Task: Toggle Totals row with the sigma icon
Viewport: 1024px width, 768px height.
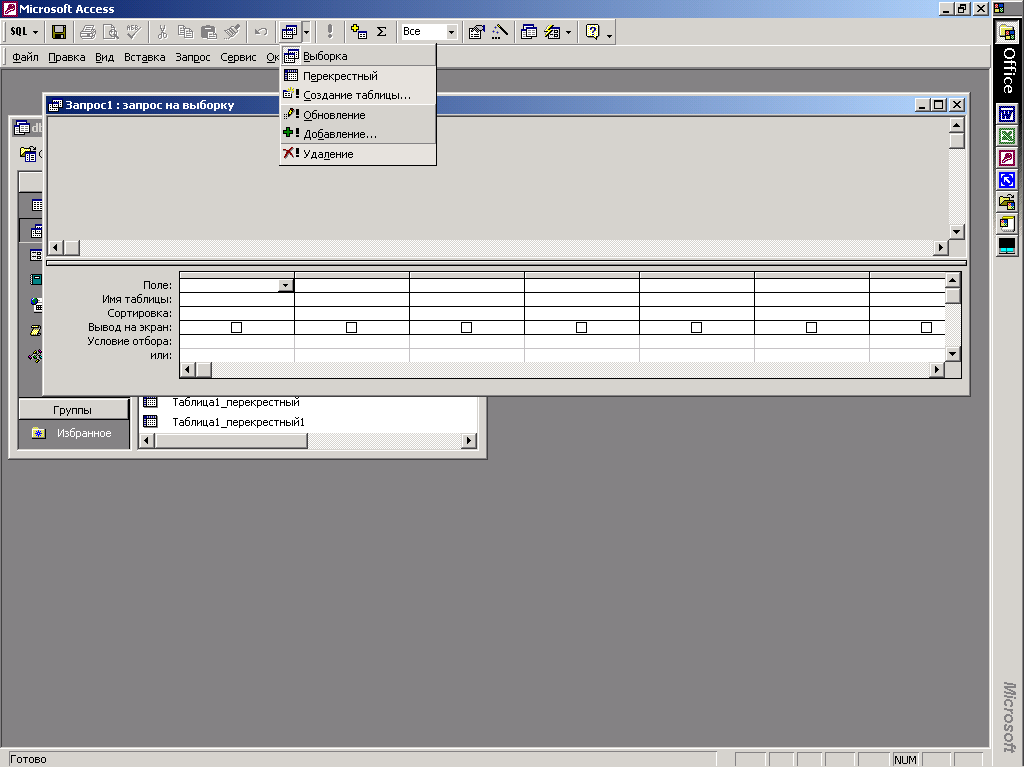Action: click(x=382, y=31)
